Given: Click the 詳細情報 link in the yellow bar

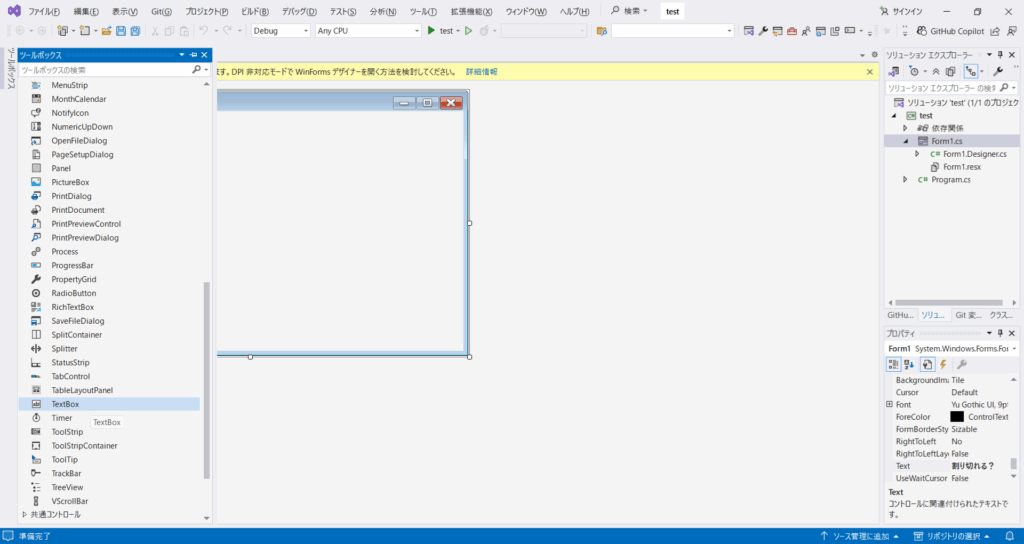Looking at the screenshot, I should click(481, 72).
